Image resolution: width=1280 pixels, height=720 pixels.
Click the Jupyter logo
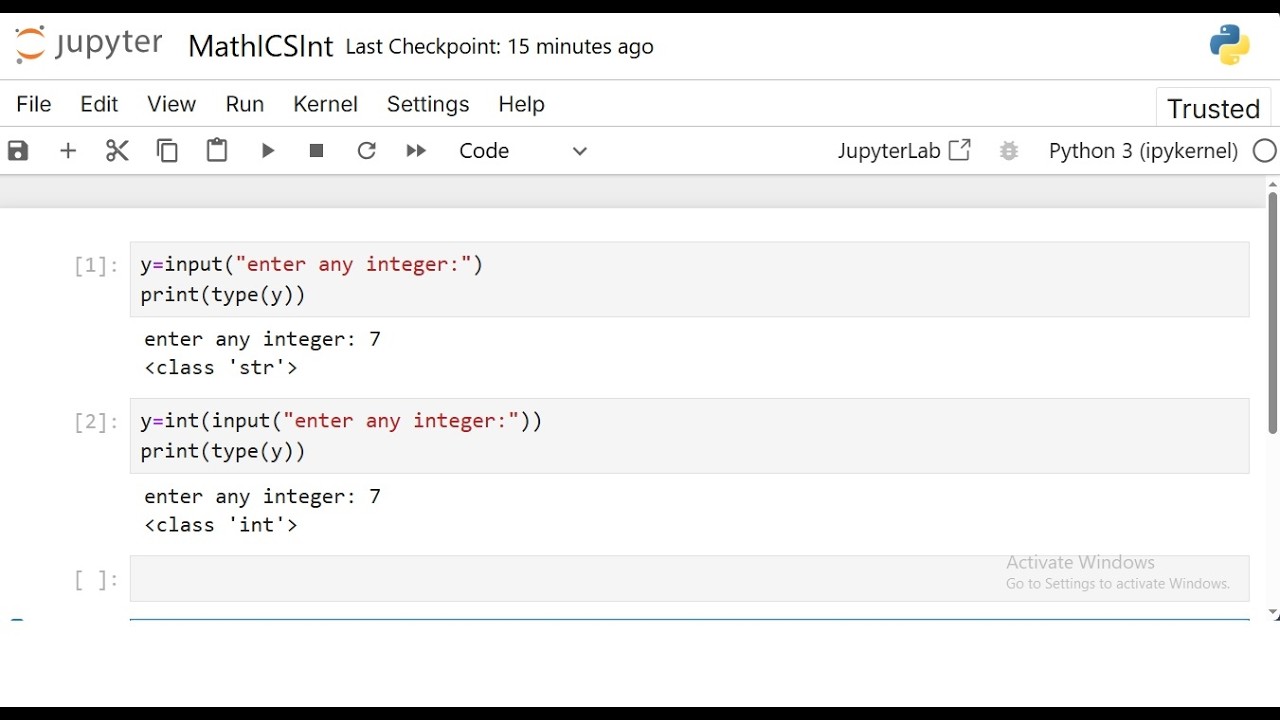[x=88, y=45]
